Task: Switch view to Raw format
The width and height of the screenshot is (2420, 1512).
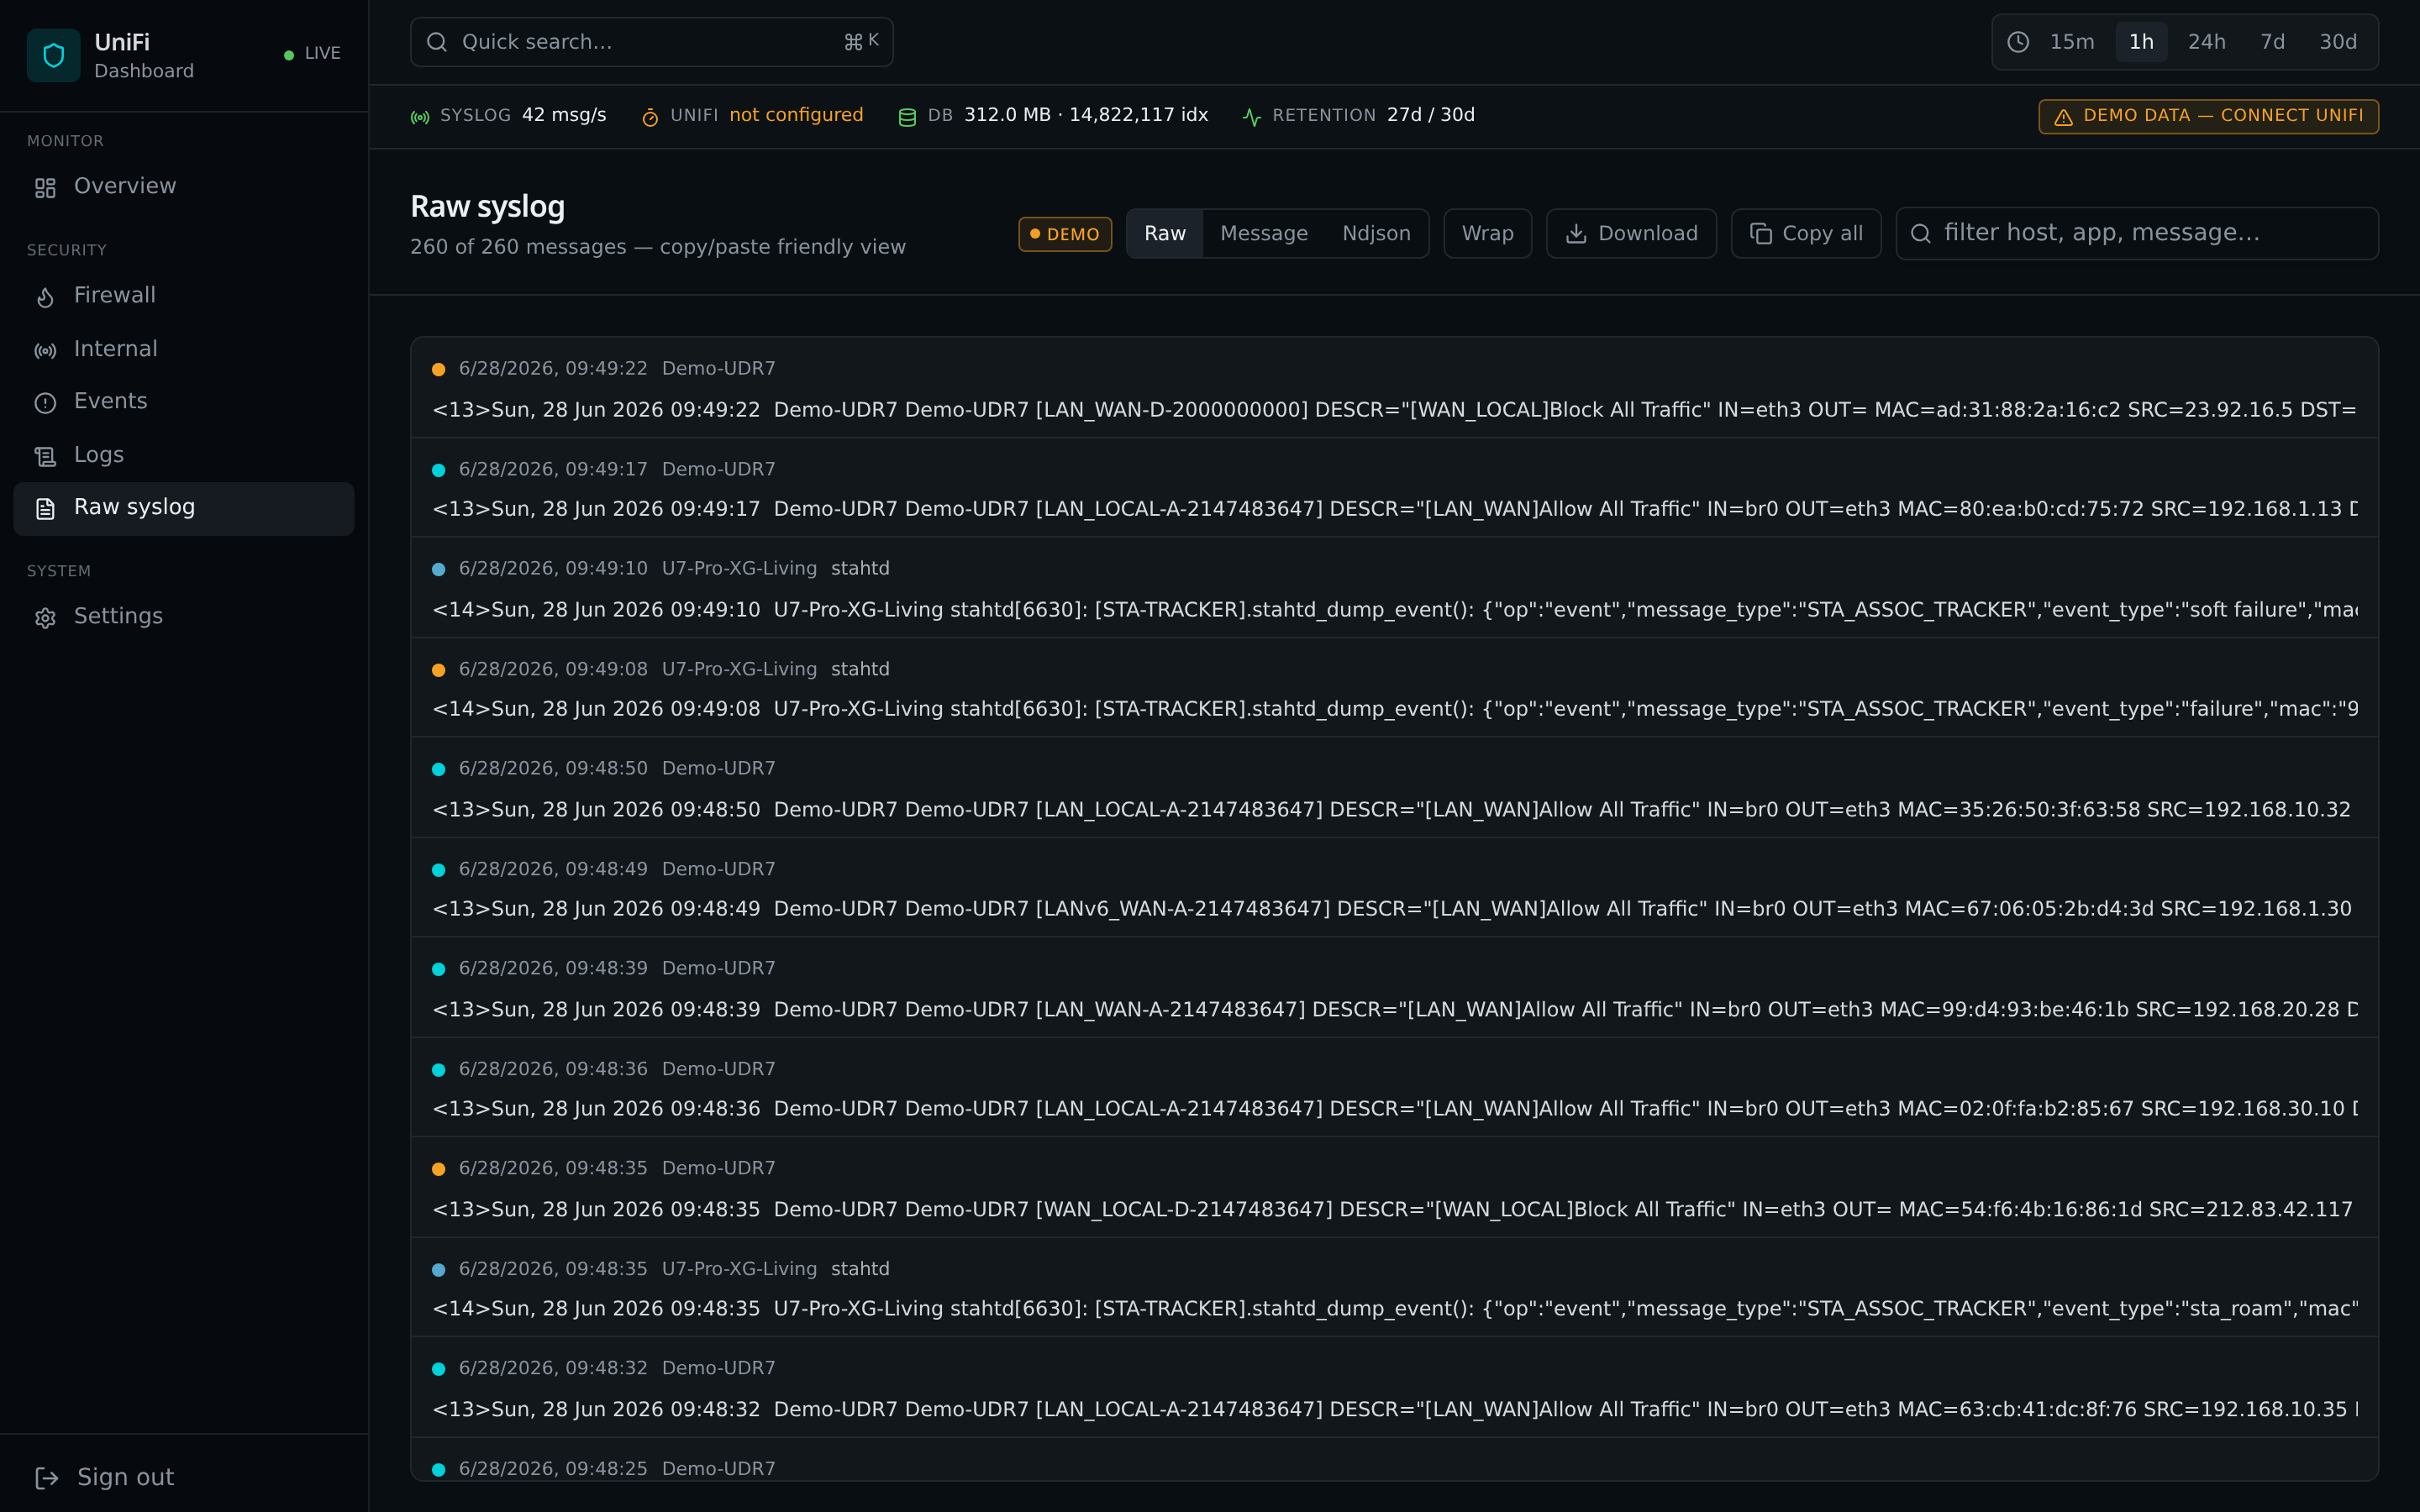Action: tap(1165, 233)
